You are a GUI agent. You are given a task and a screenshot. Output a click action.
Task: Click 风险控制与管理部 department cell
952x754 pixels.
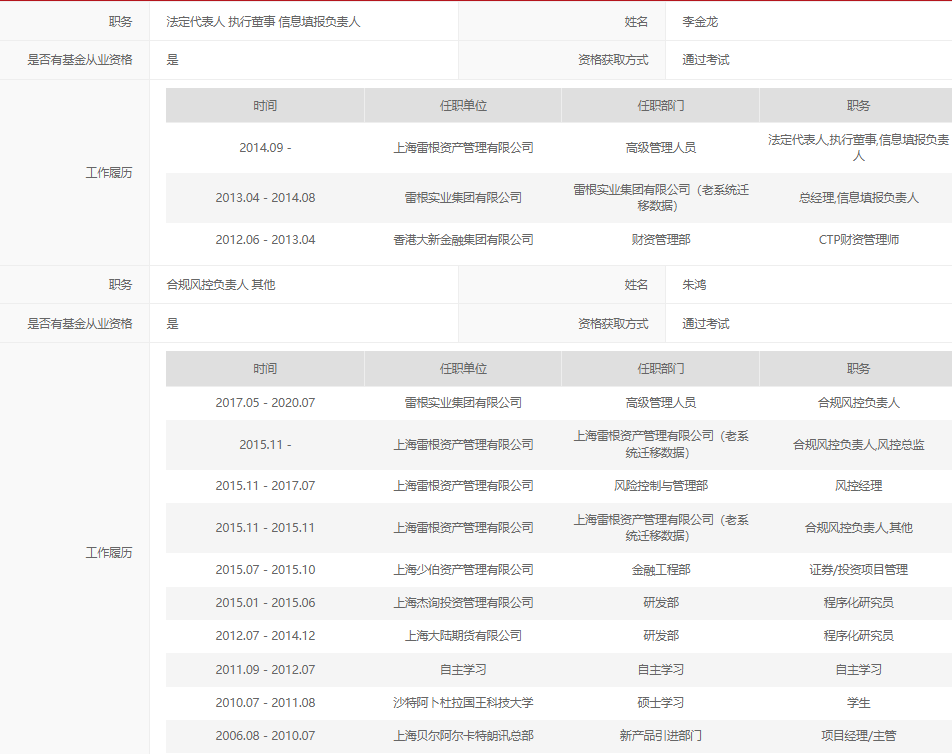coord(661,486)
